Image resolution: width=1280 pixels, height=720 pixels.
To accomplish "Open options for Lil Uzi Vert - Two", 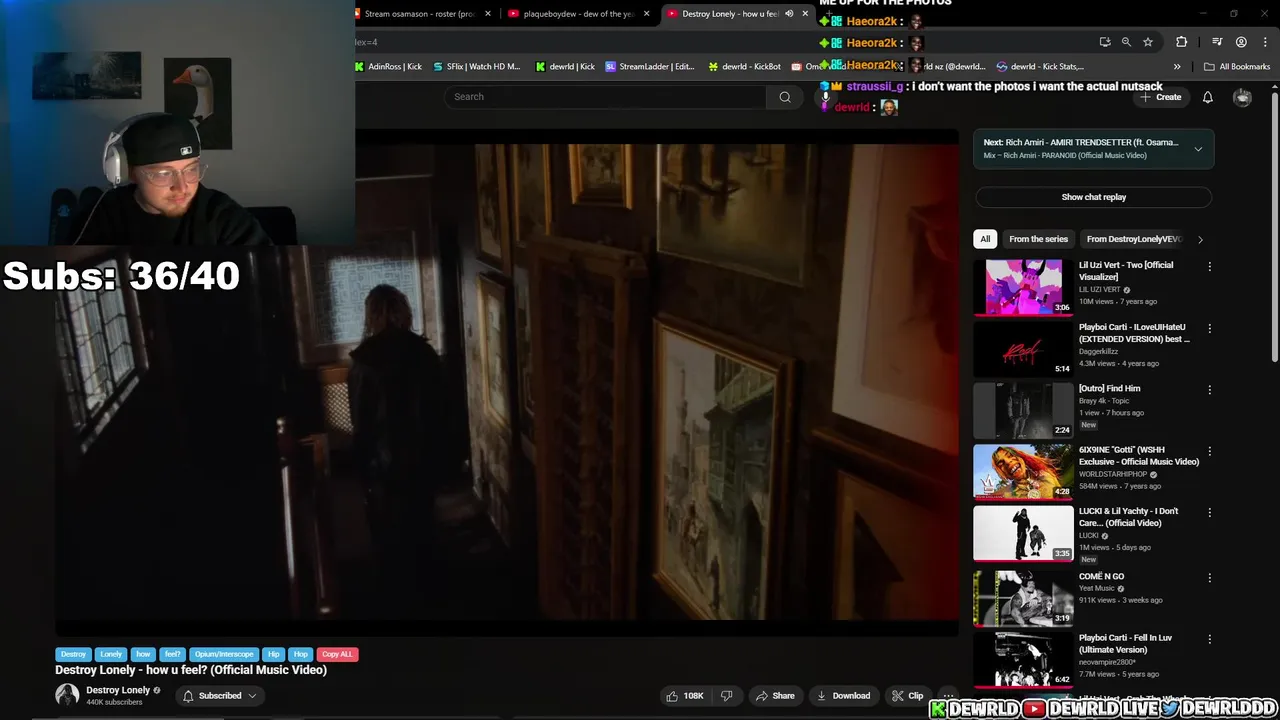I will [1209, 267].
